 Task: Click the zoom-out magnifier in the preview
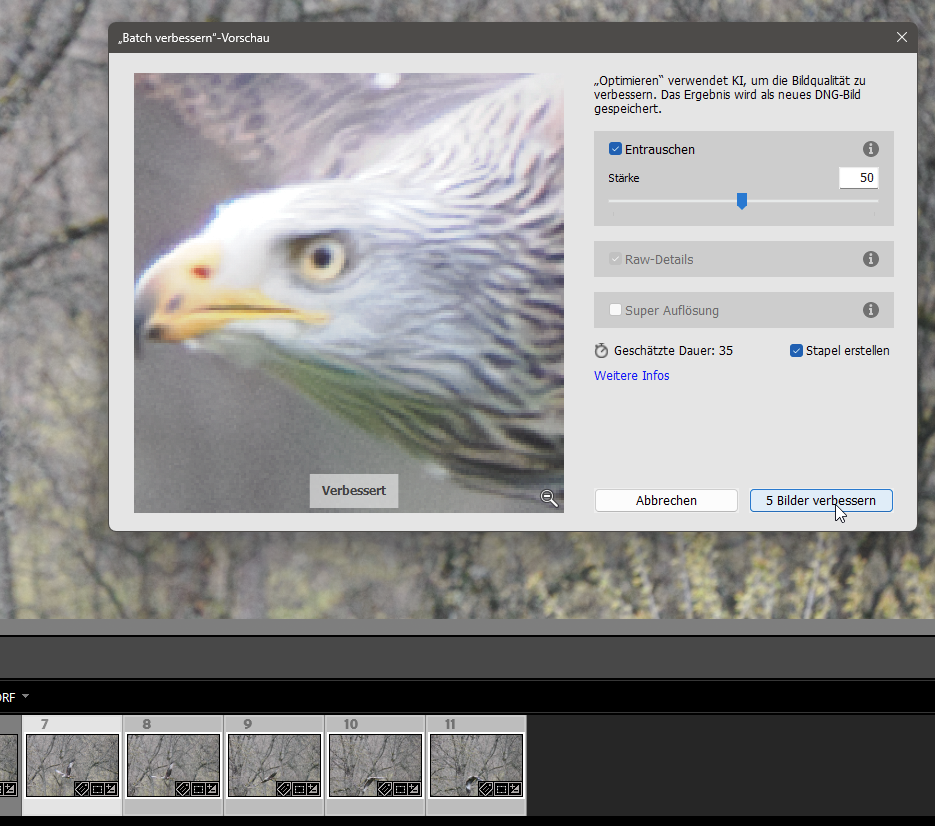pyautogui.click(x=549, y=498)
